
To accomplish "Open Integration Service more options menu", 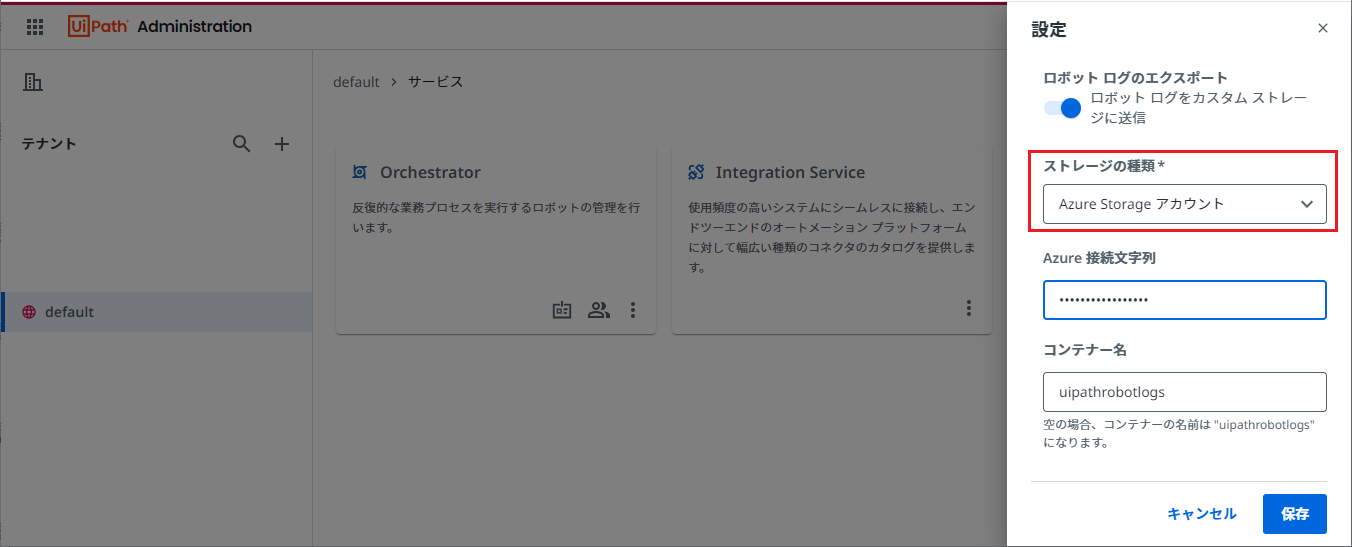I will [x=969, y=308].
